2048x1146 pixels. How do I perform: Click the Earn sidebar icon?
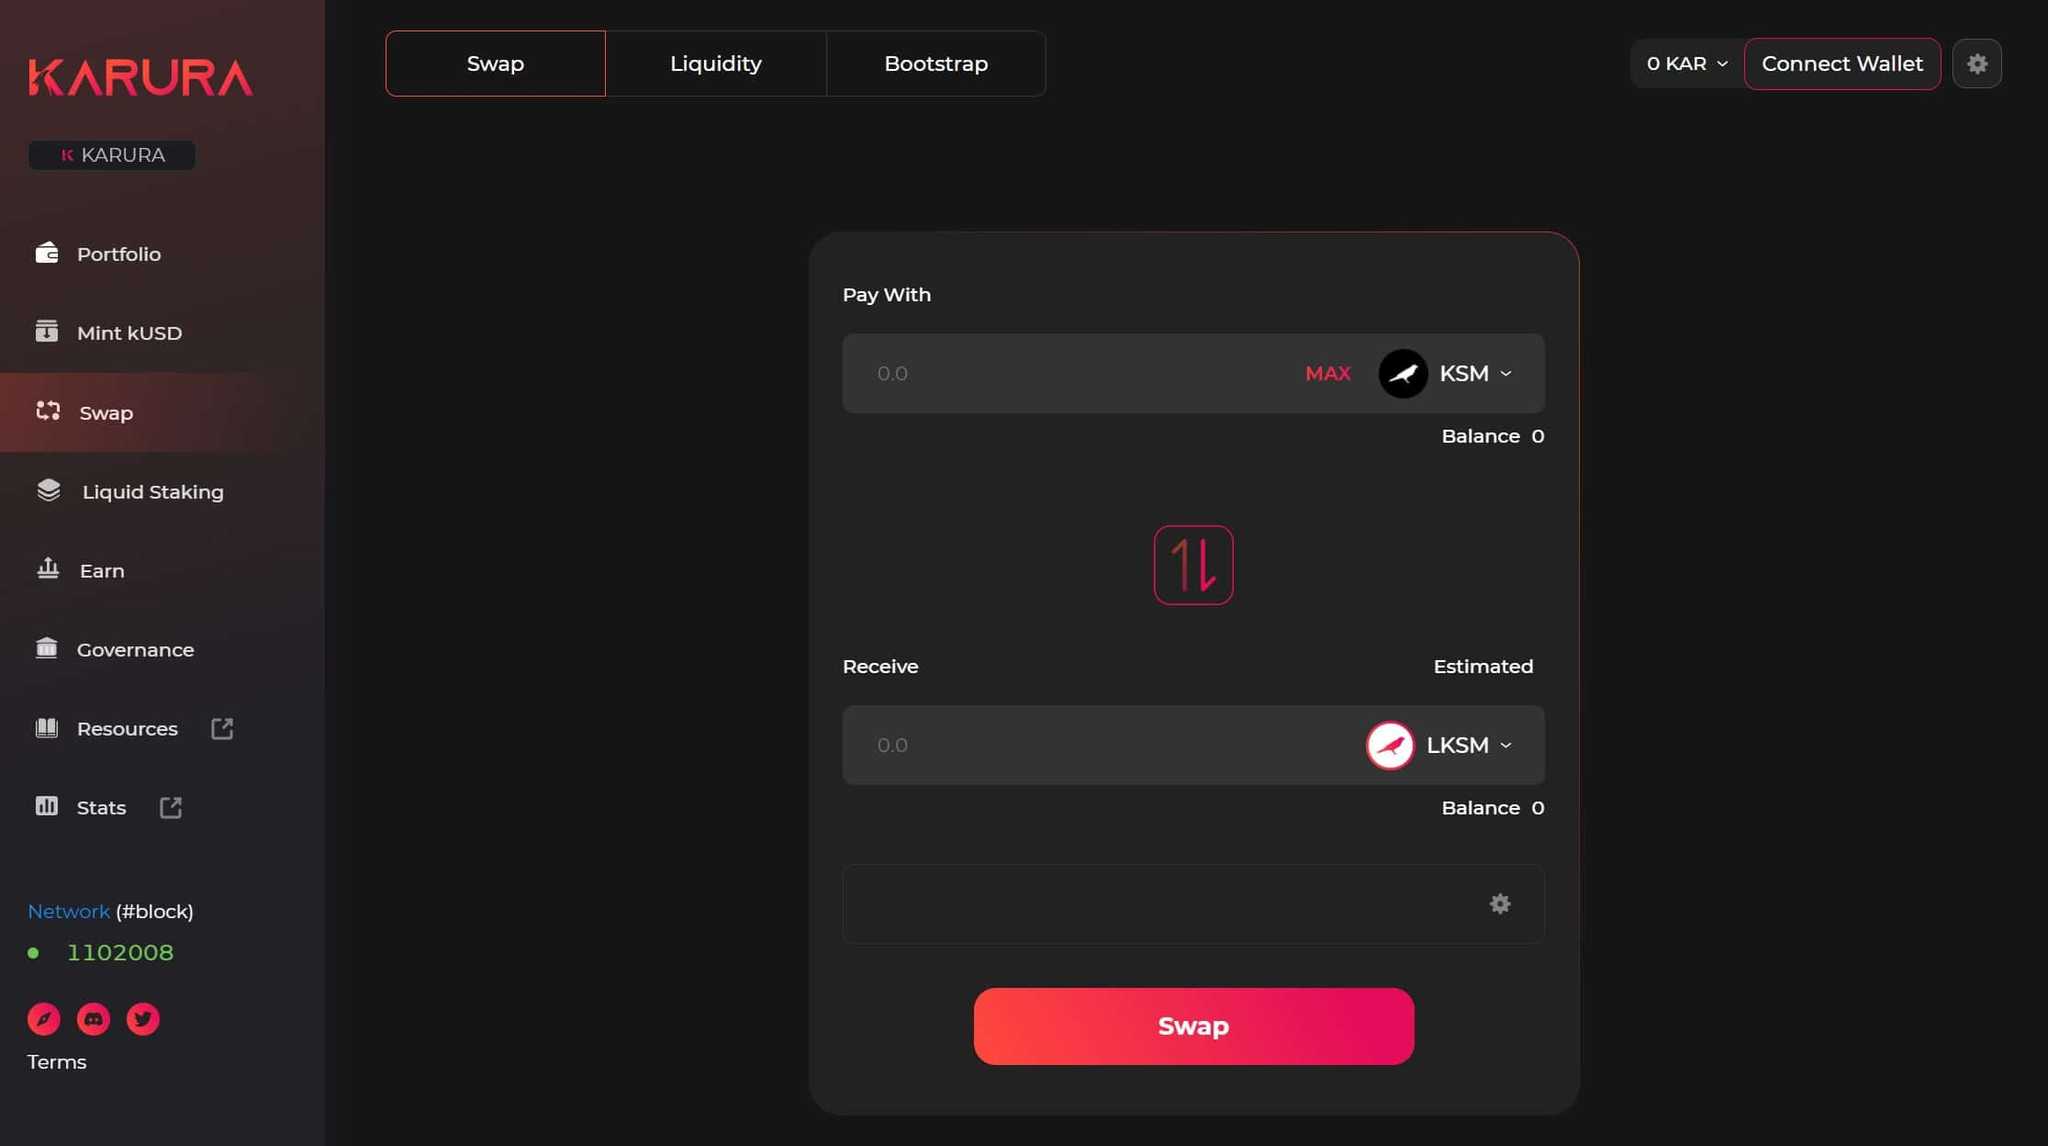pyautogui.click(x=46, y=569)
